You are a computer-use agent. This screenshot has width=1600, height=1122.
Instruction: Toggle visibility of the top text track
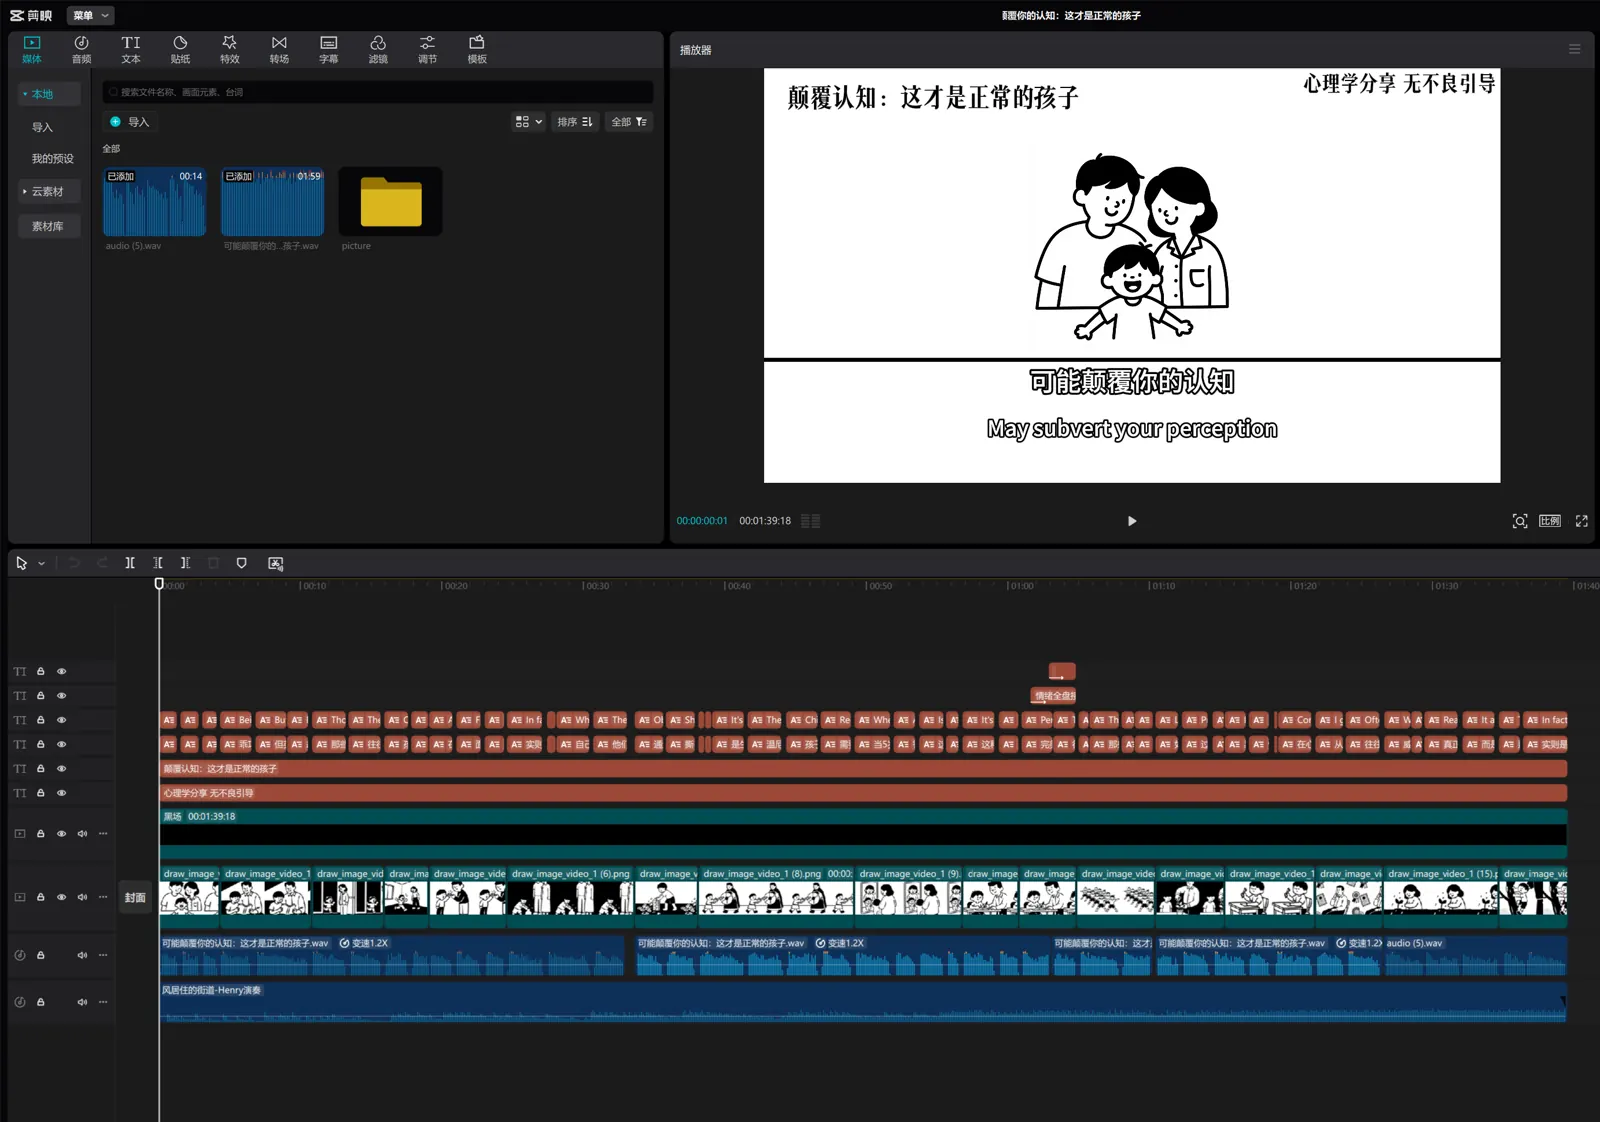pos(61,671)
